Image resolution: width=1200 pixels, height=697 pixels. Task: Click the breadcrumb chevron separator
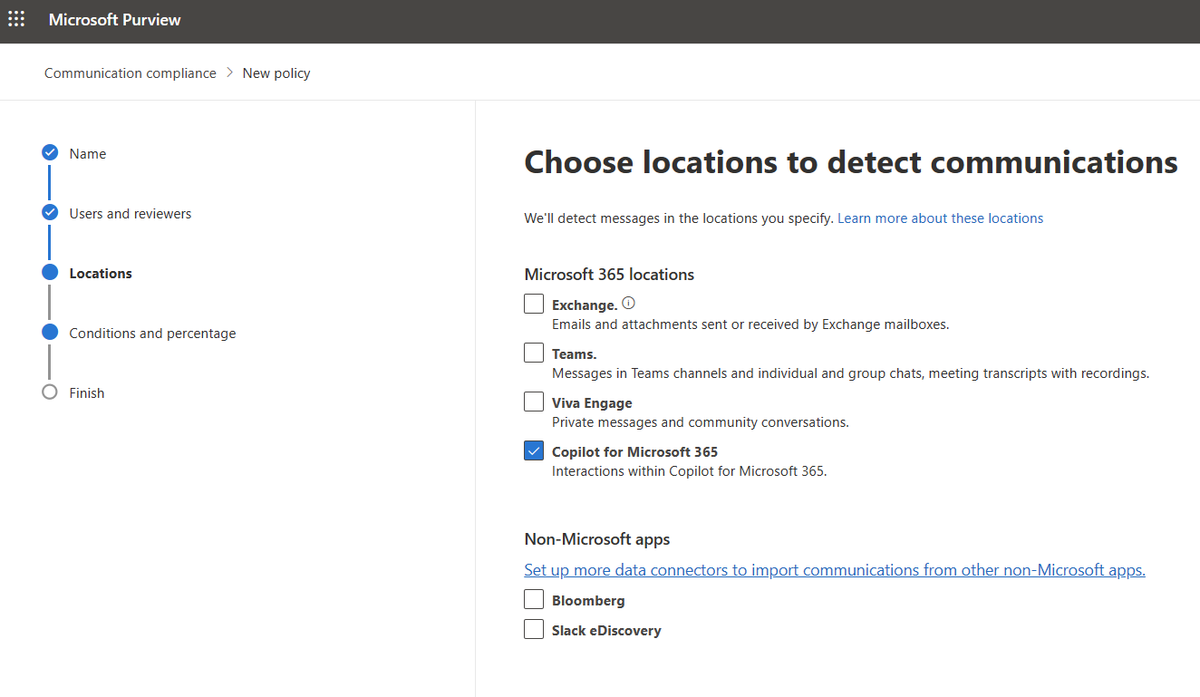point(229,73)
